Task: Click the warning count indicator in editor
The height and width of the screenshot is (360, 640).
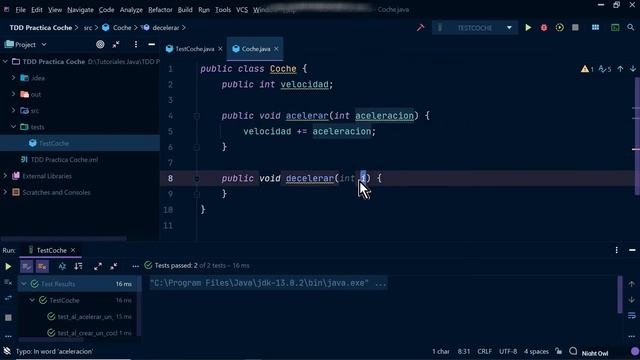Action: (587, 69)
